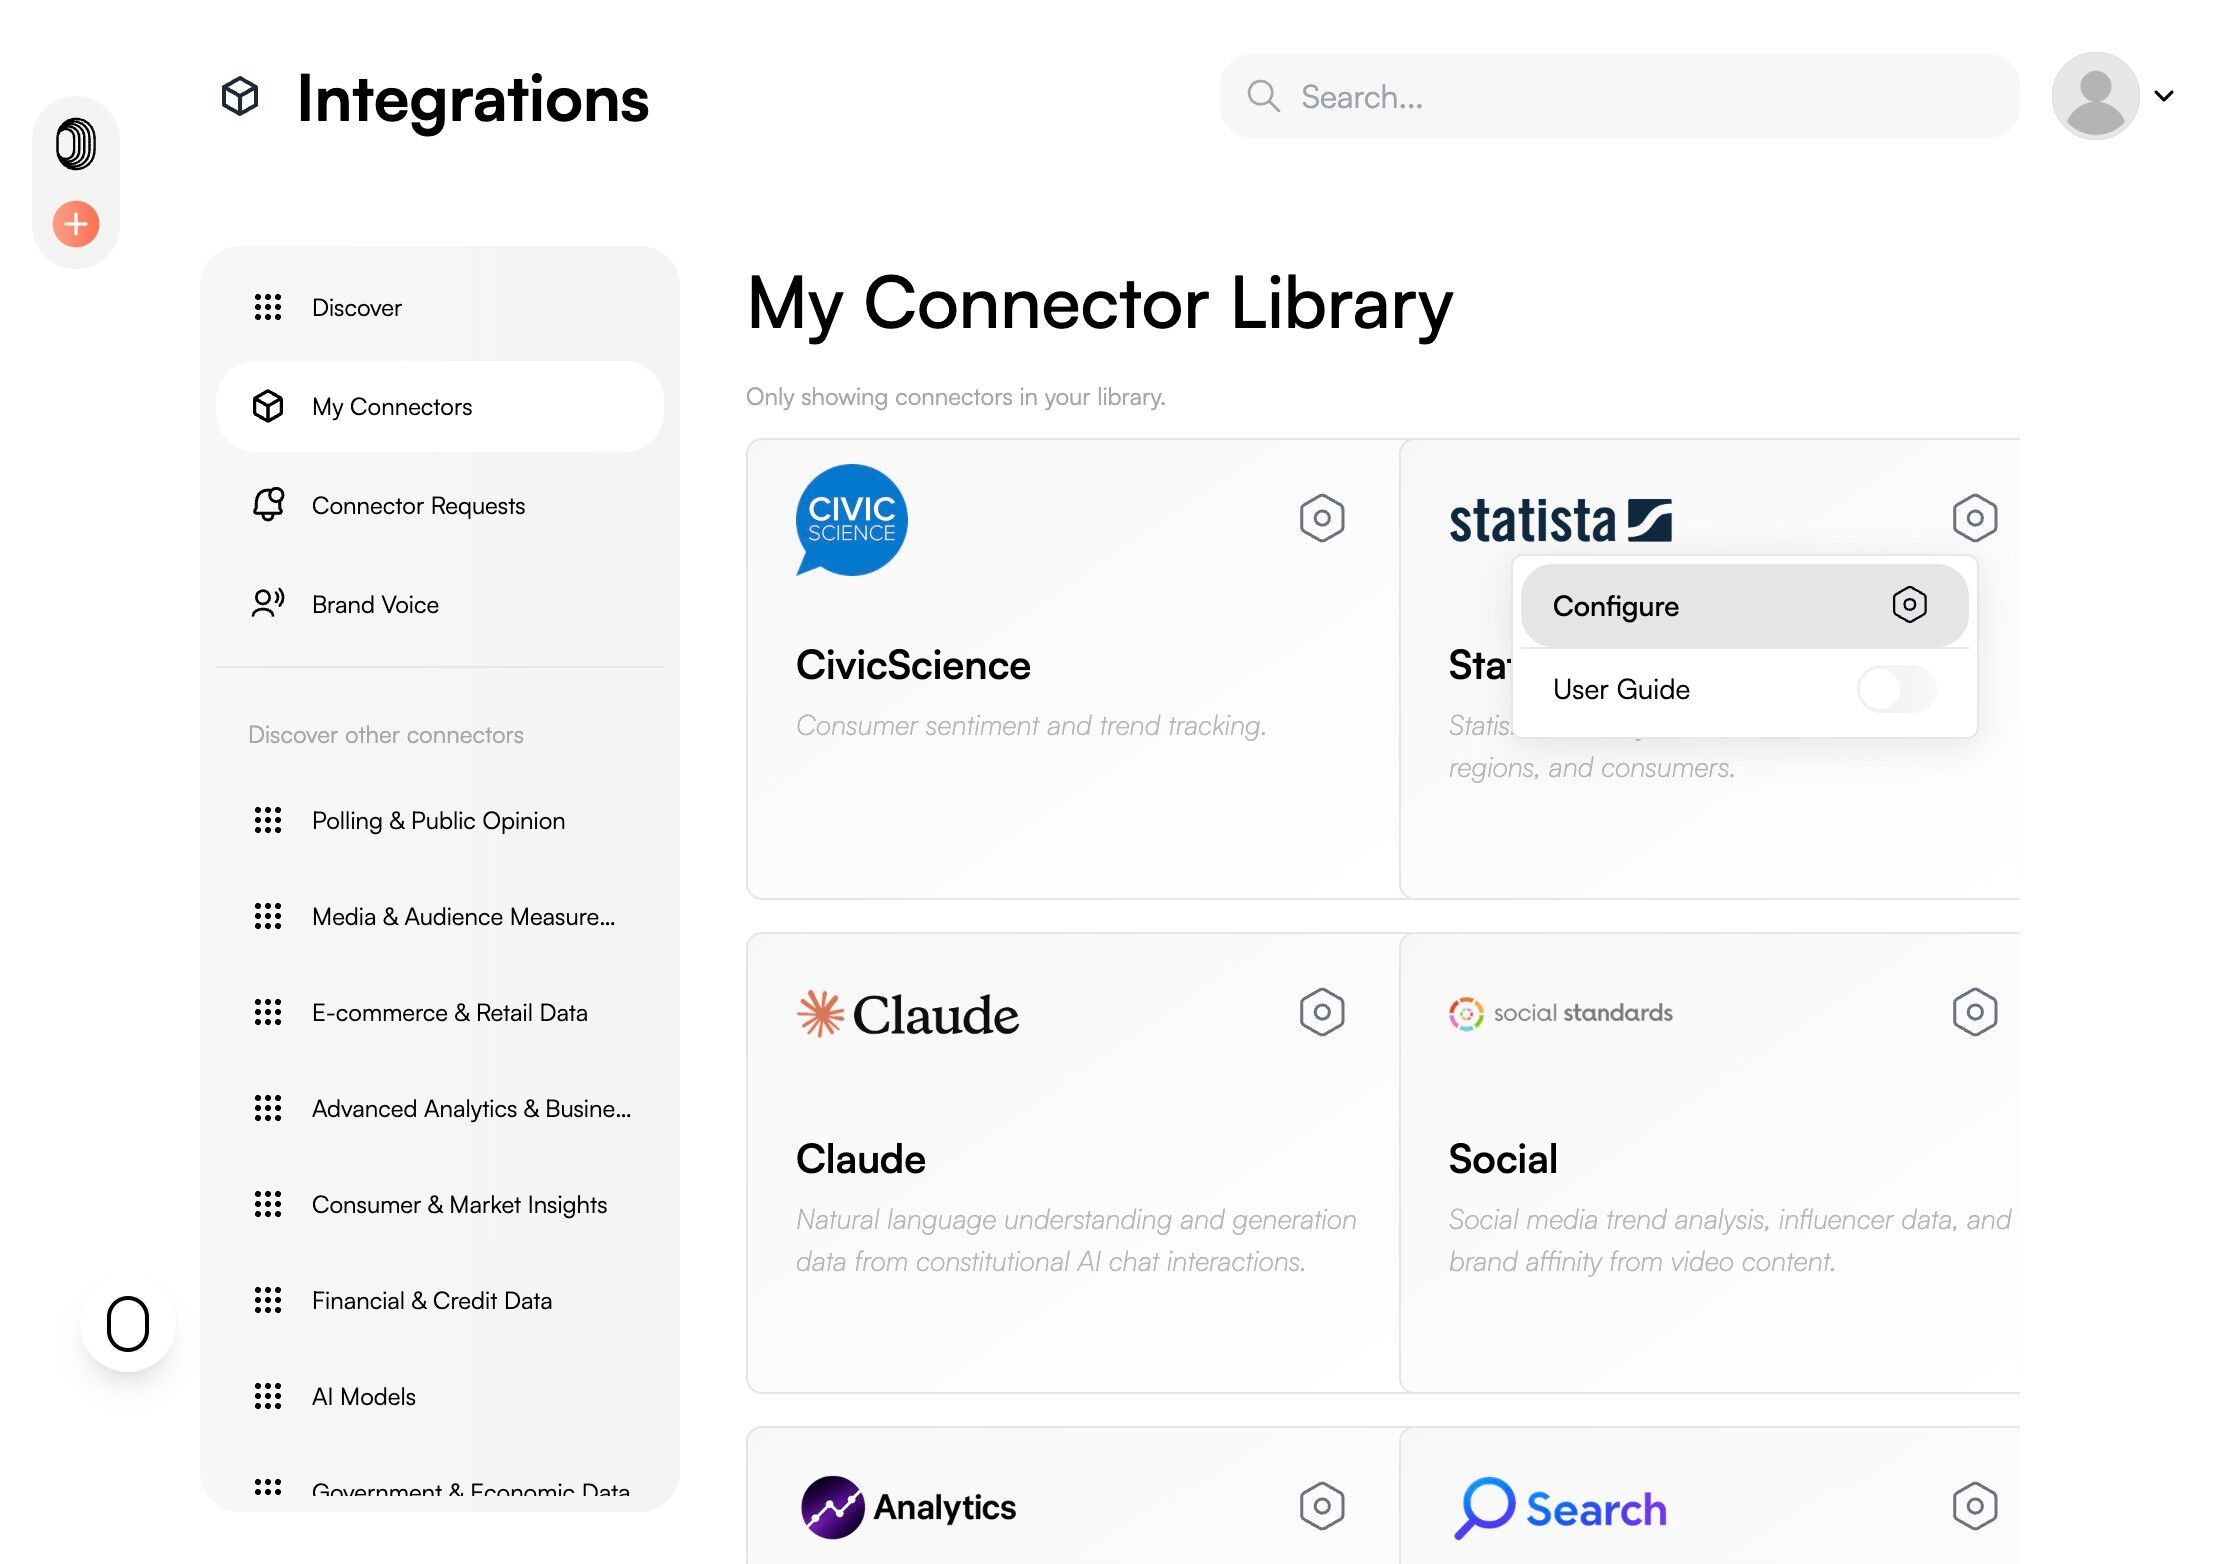The width and height of the screenshot is (2220, 1564).
Task: Open Claude connector settings hexagon icon
Action: 1321,1012
